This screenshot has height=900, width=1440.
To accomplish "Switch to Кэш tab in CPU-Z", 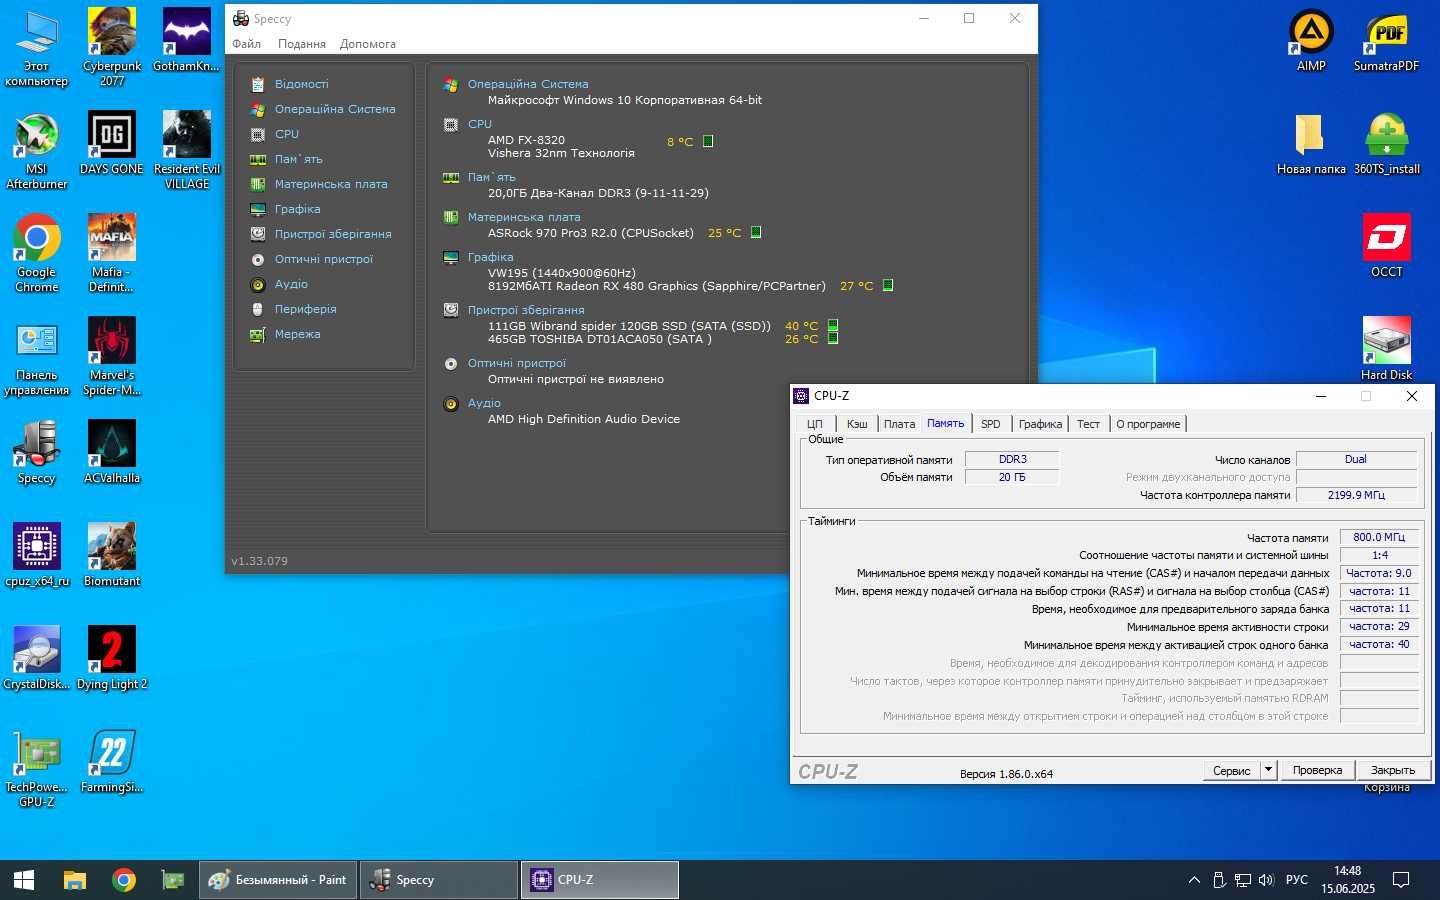I will (857, 424).
